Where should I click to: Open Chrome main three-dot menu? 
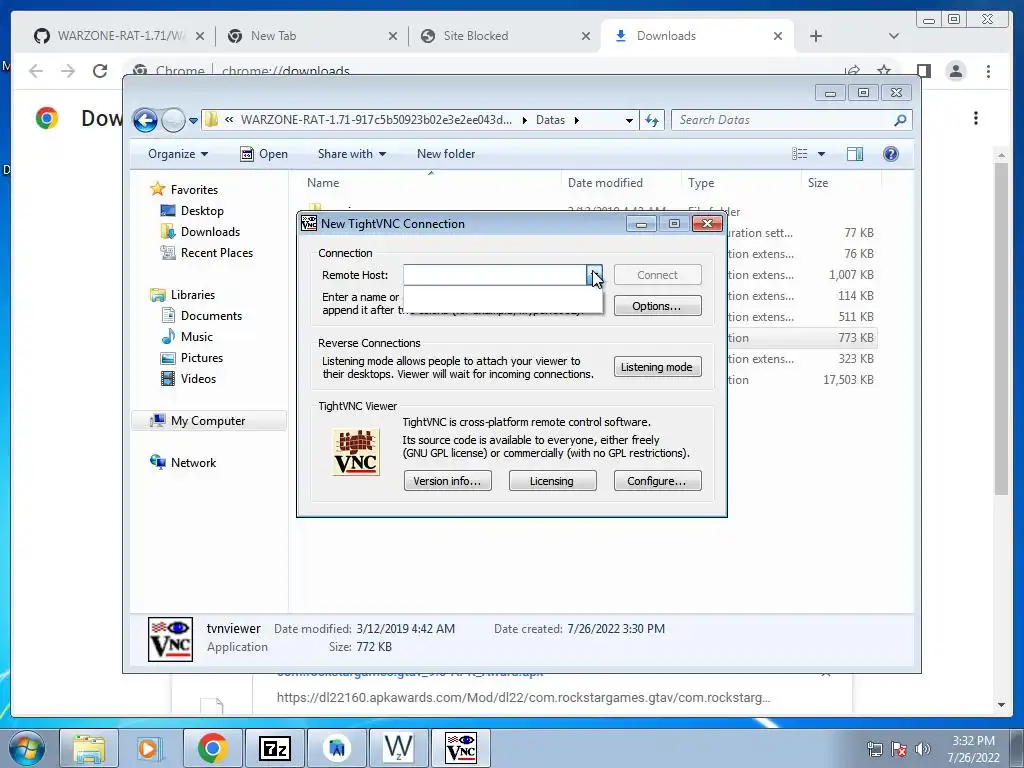tap(988, 71)
